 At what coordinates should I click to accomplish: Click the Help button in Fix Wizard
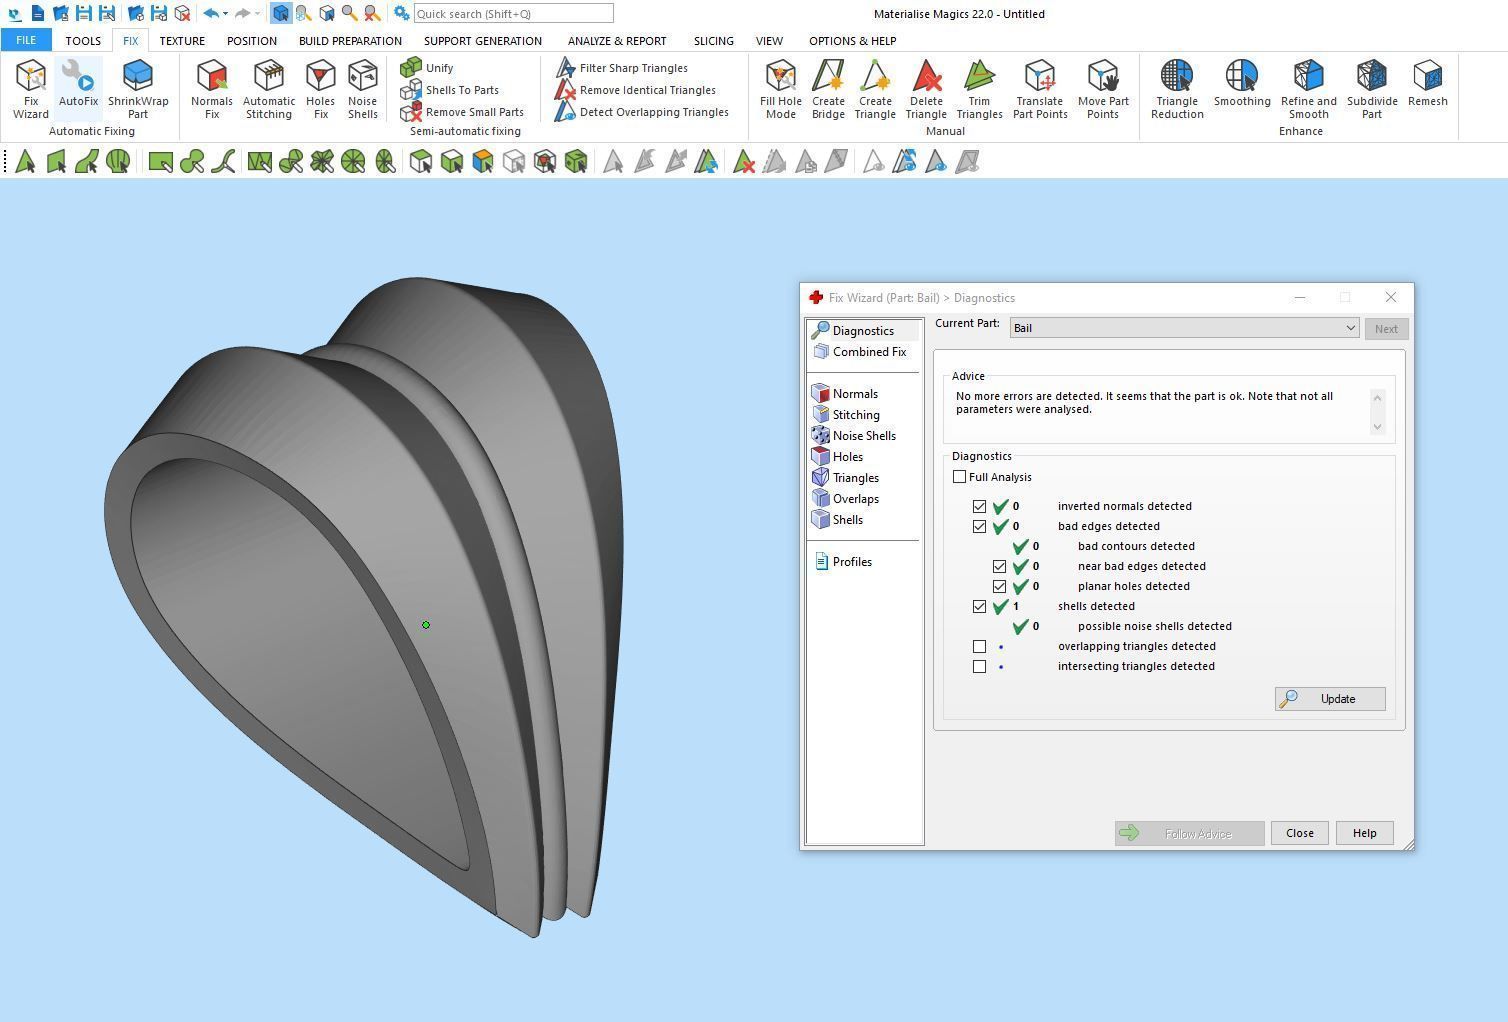1365,833
